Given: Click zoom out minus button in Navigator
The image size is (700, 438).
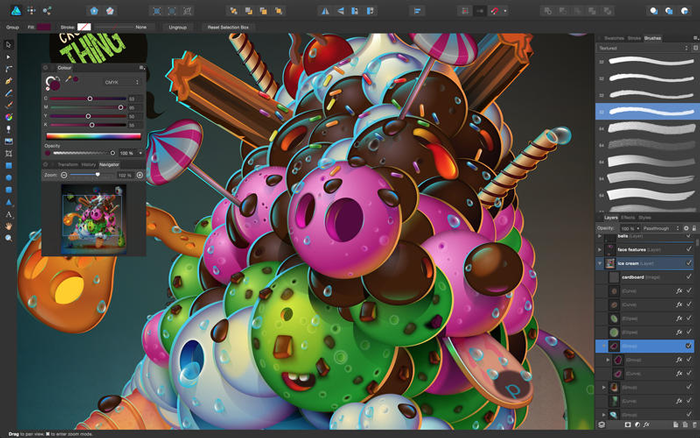Looking at the screenshot, I should (64, 175).
